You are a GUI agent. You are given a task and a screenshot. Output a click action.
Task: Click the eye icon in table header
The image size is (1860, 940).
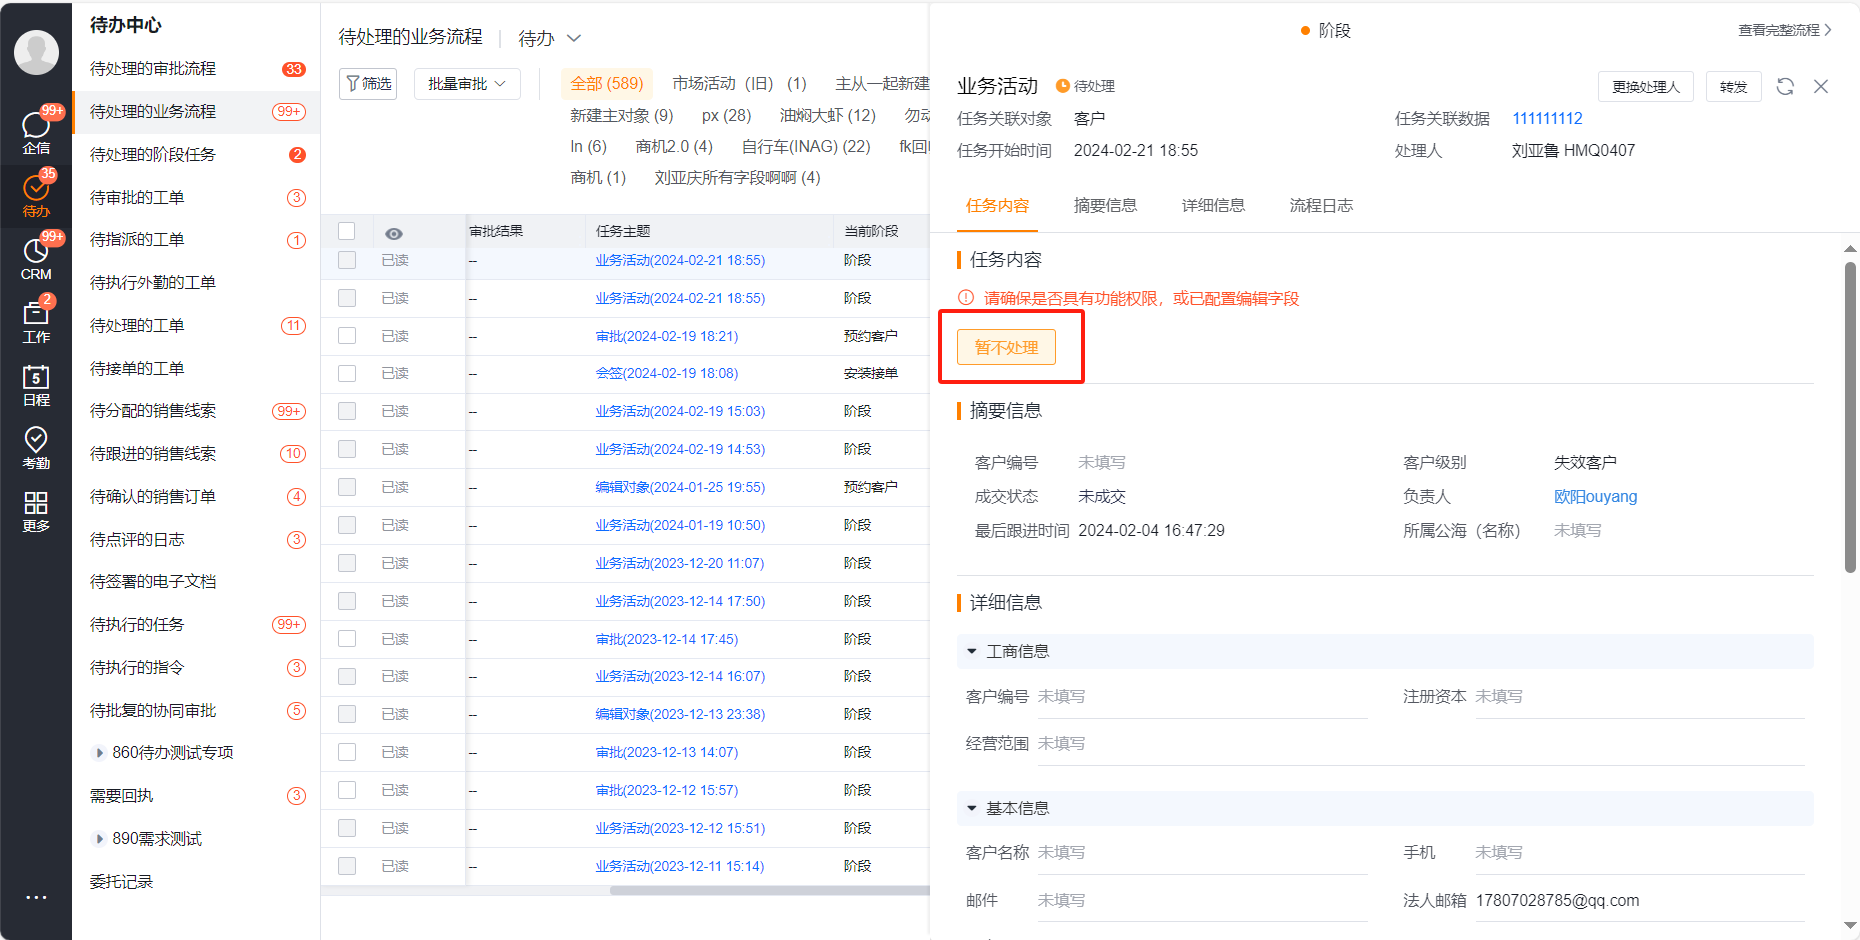point(394,233)
